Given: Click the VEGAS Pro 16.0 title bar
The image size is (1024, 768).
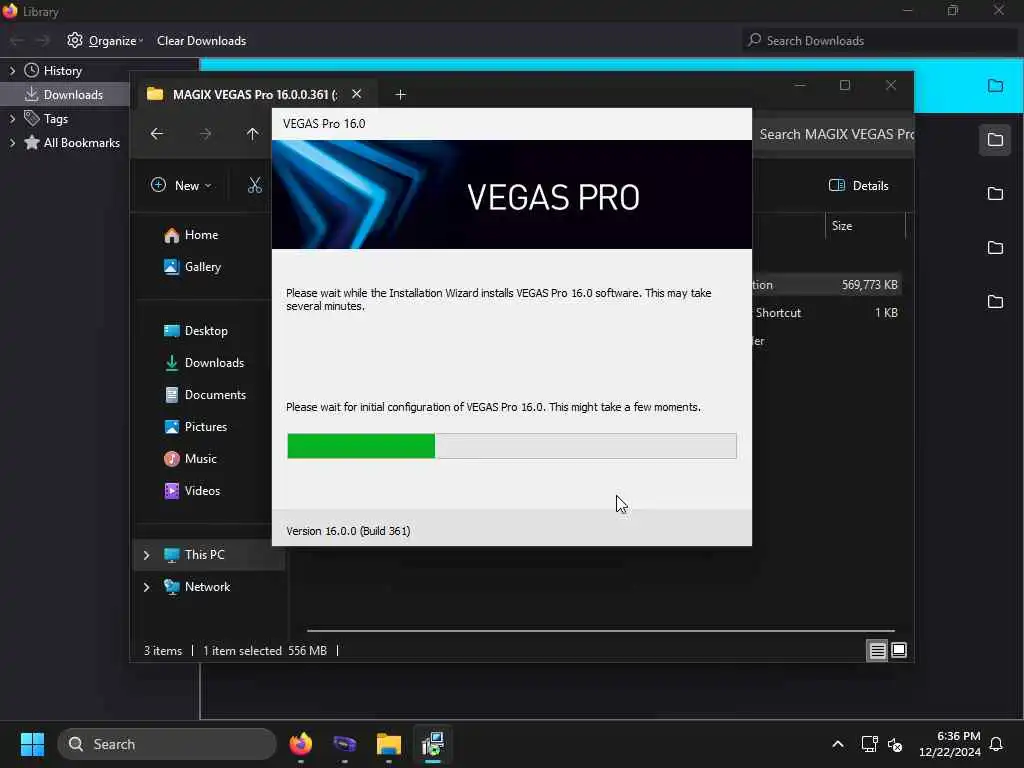Looking at the screenshot, I should click(x=512, y=124).
